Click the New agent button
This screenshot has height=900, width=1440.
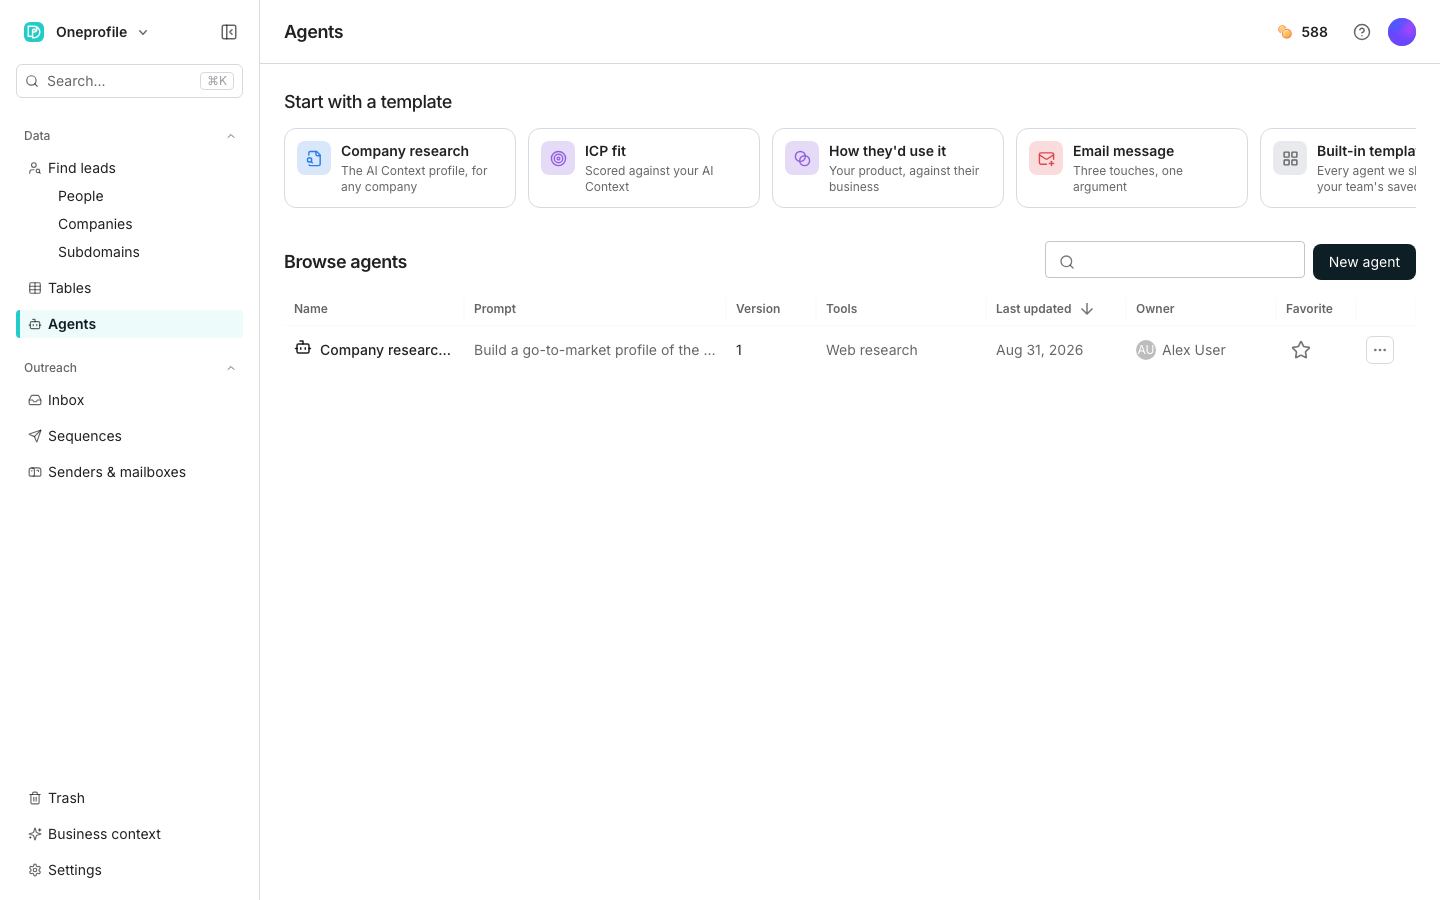[1364, 262]
